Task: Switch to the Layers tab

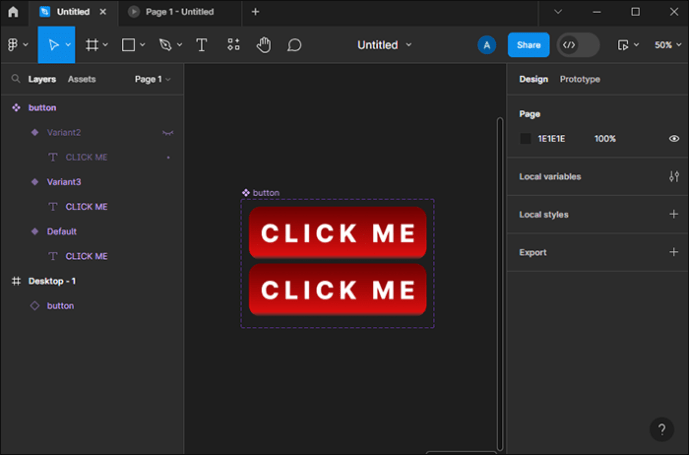Action: tap(42, 79)
